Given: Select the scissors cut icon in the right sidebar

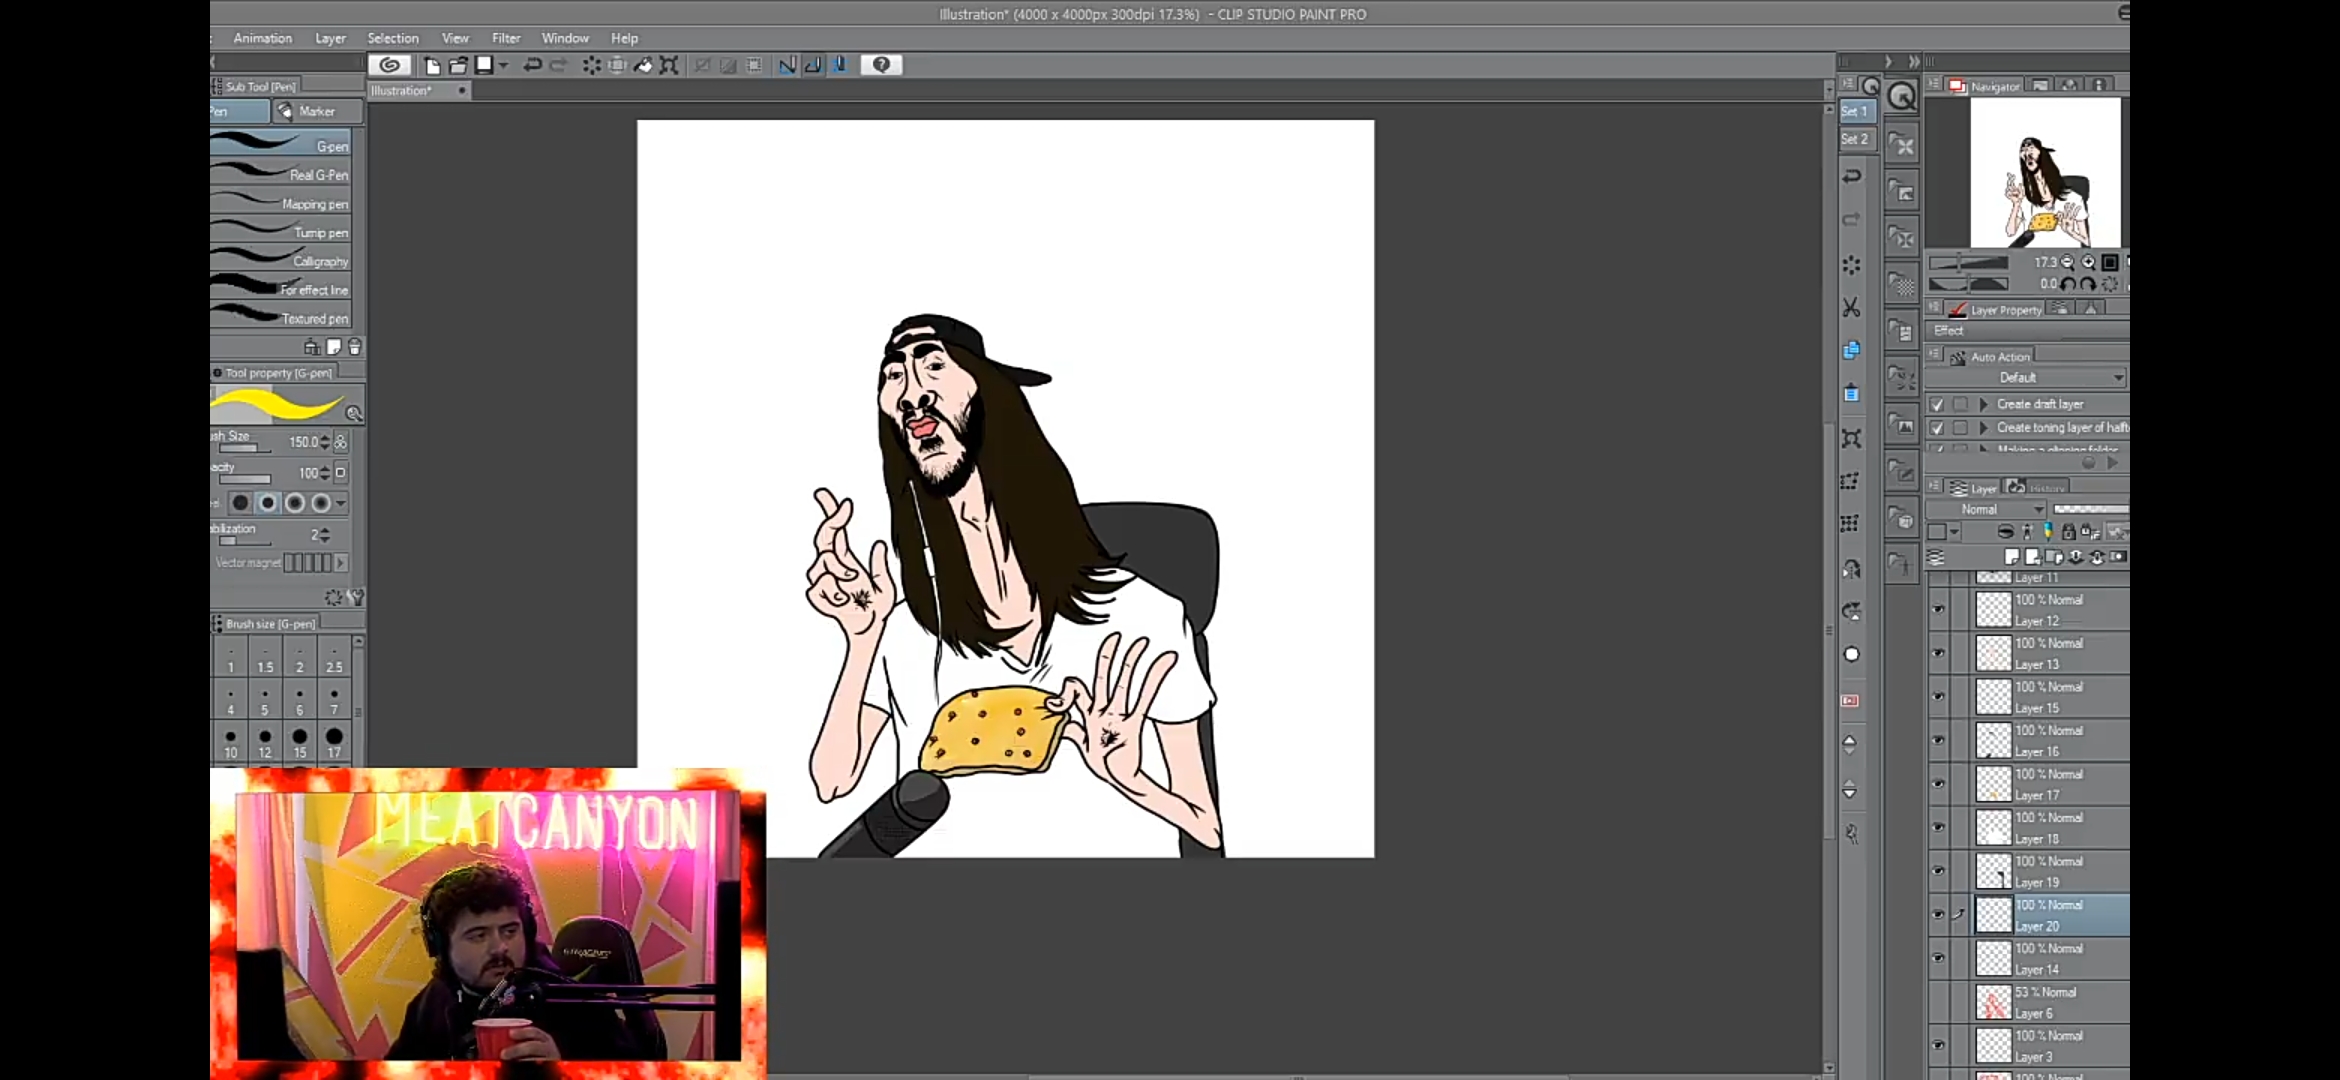Looking at the screenshot, I should click(x=1851, y=308).
